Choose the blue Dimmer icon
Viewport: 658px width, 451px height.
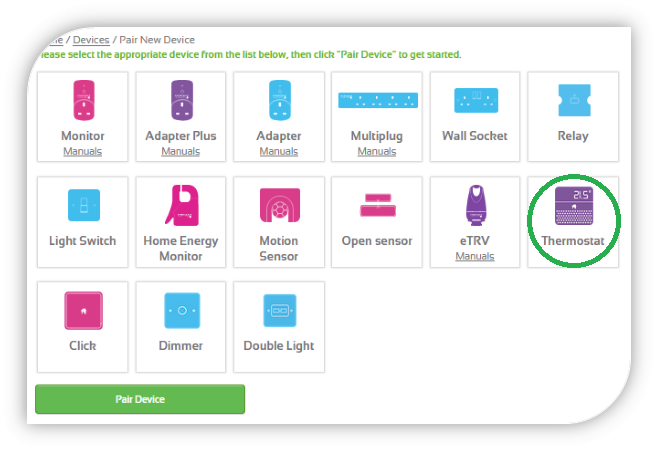coord(182,310)
